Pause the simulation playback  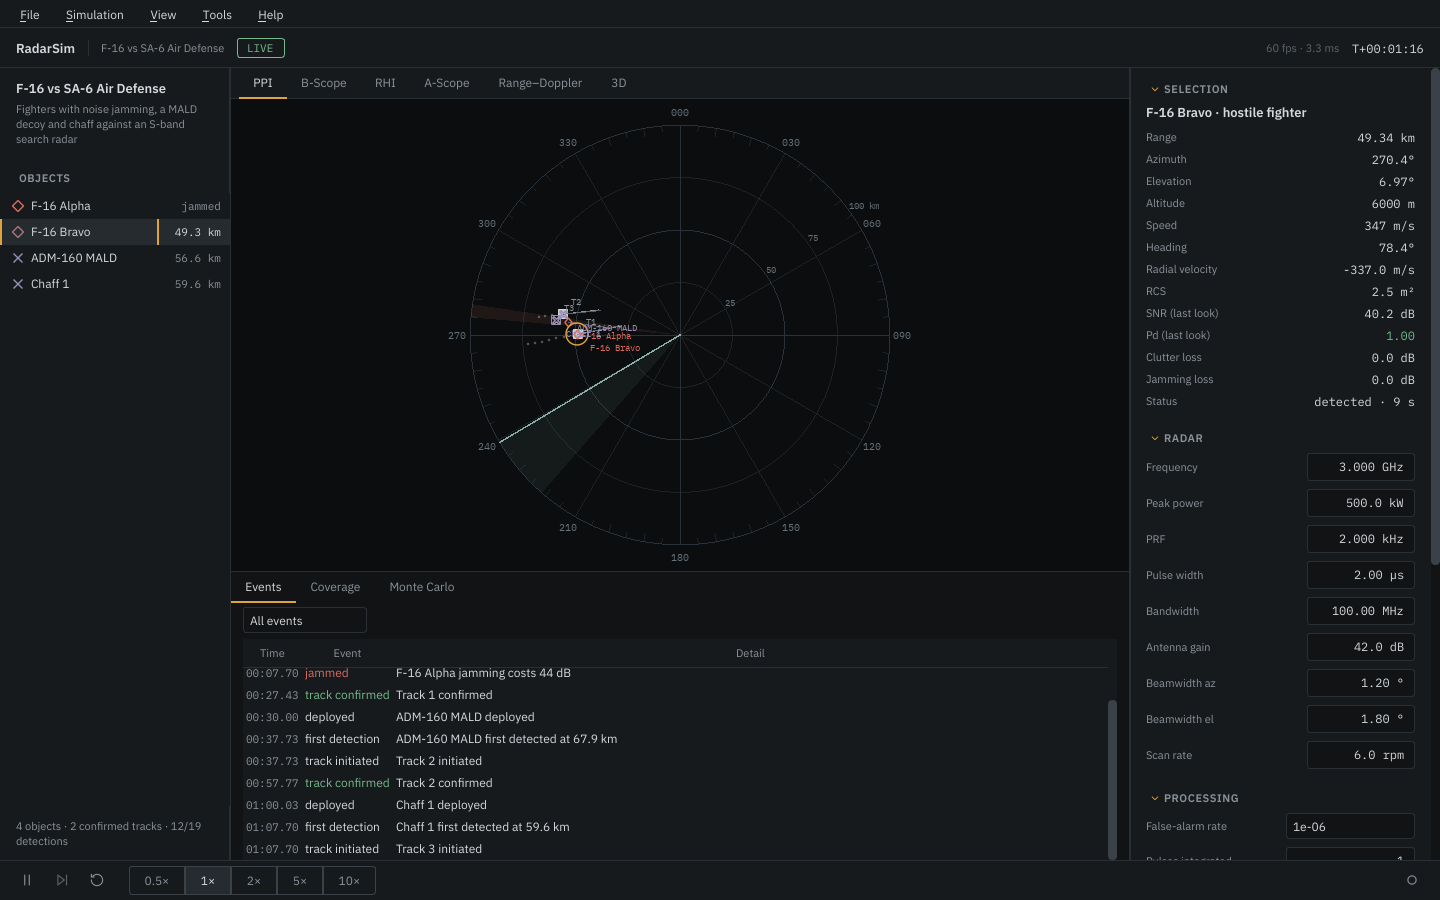27,880
